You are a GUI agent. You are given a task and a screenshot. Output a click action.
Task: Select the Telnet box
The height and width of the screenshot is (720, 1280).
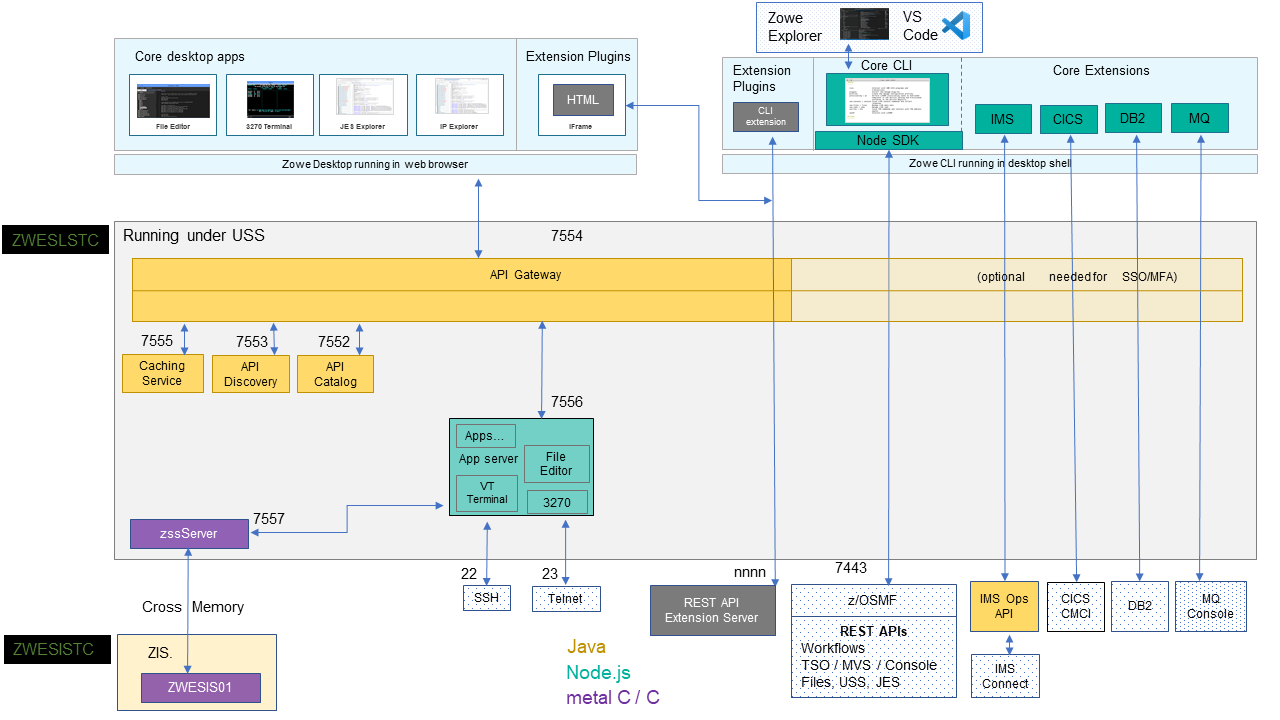pos(566,598)
